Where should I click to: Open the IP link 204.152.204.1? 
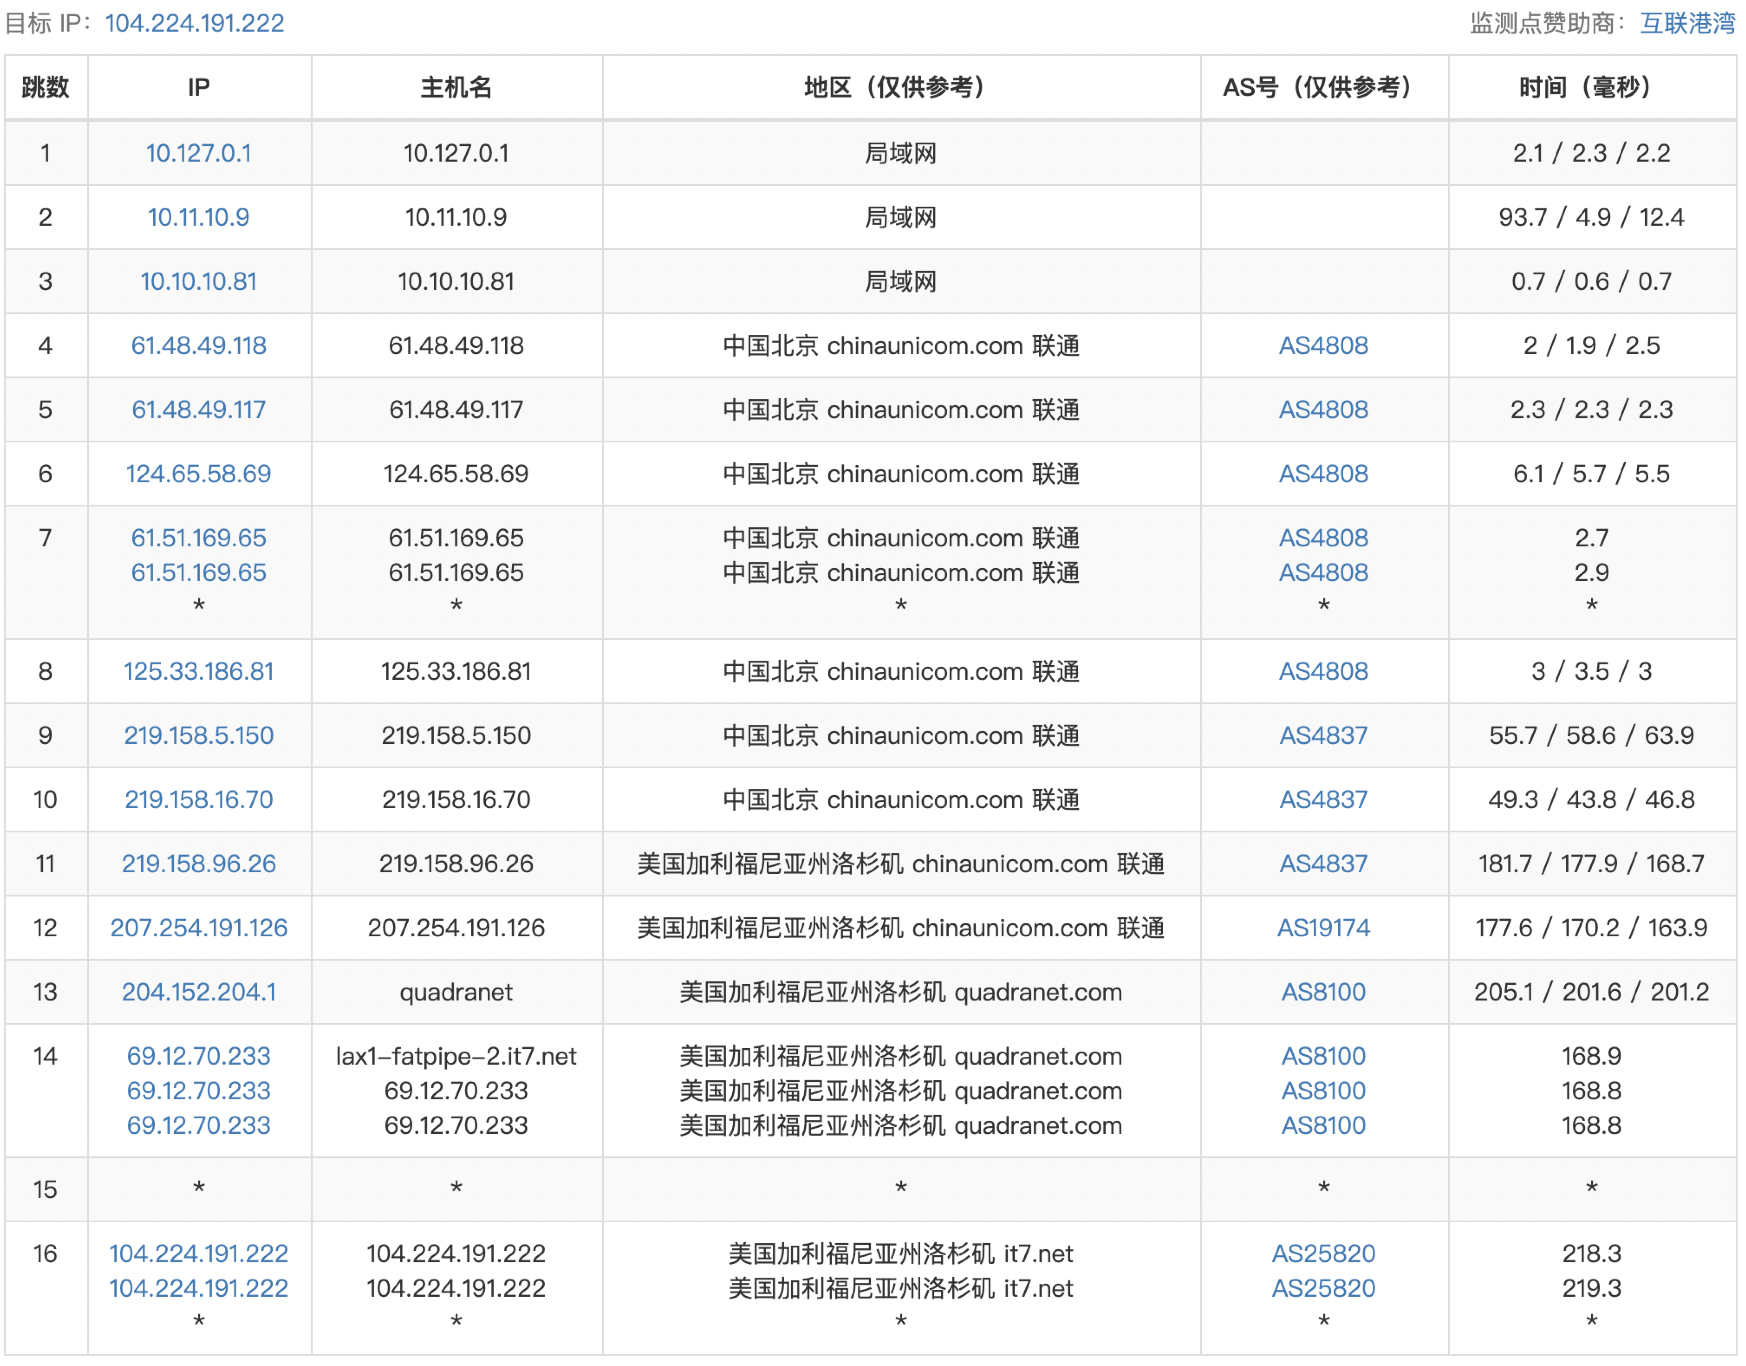pos(198,991)
